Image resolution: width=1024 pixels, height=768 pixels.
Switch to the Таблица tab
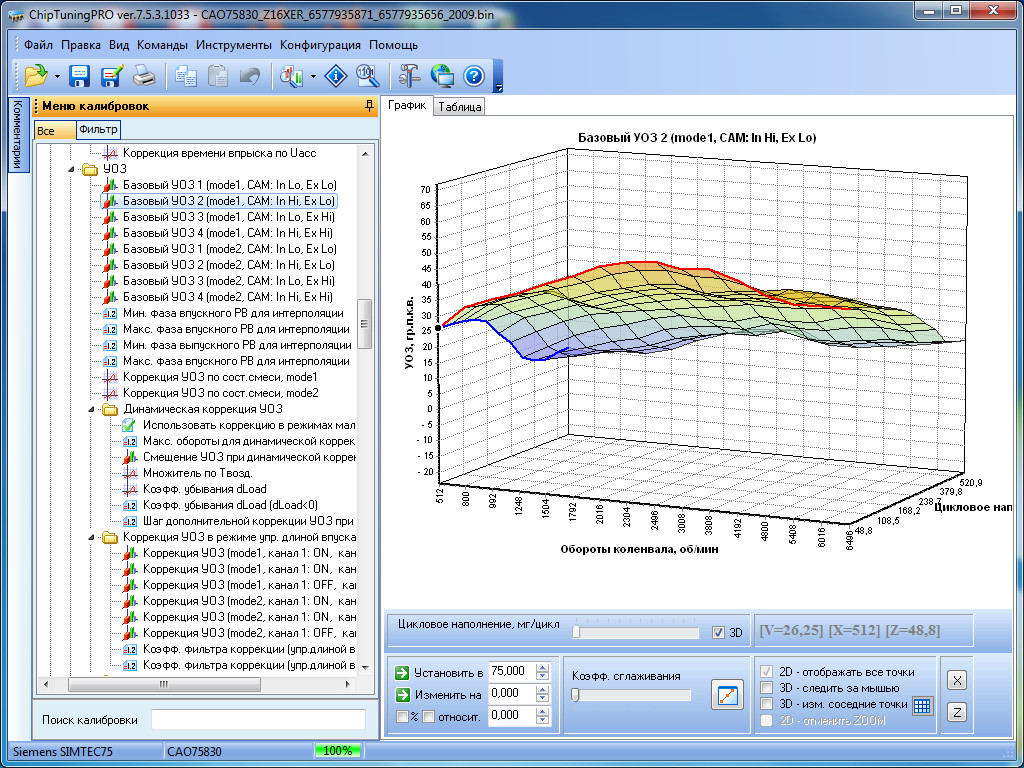point(460,107)
